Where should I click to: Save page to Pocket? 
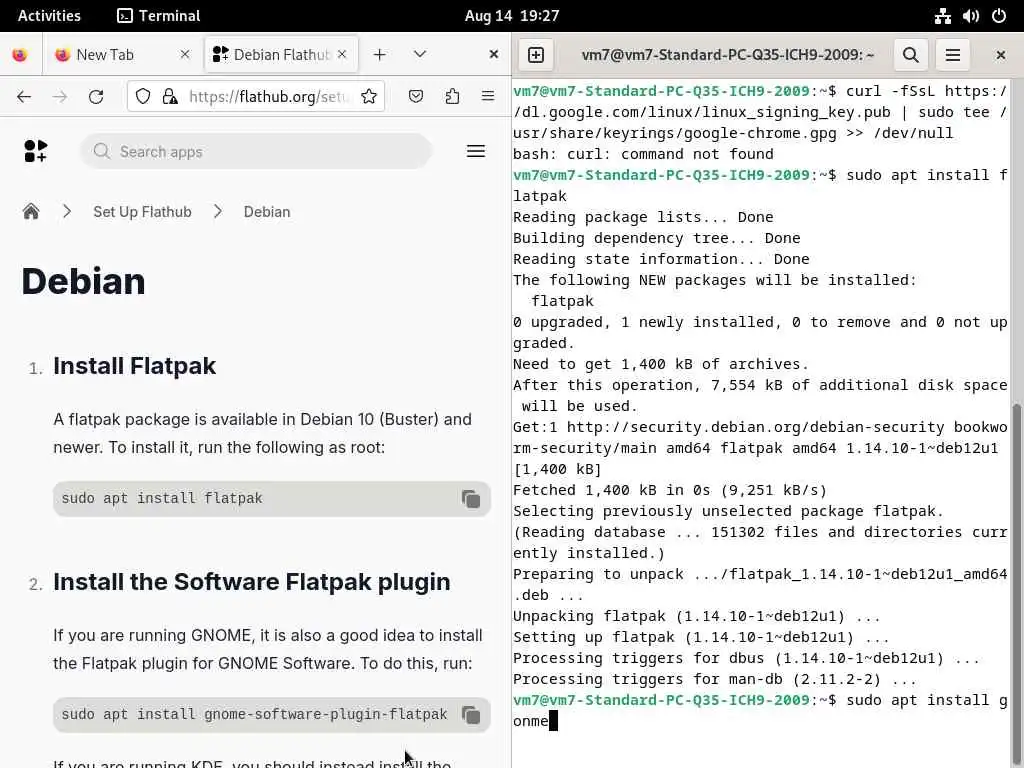(416, 97)
